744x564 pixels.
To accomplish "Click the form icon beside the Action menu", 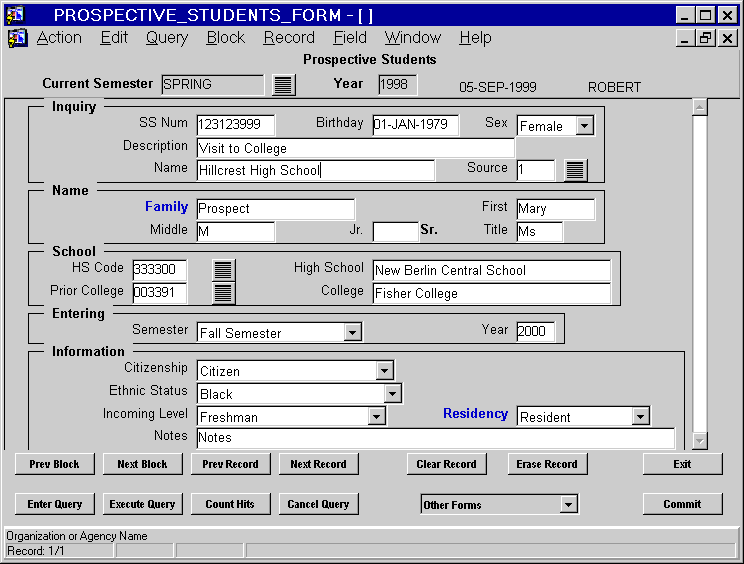I will tap(18, 38).
